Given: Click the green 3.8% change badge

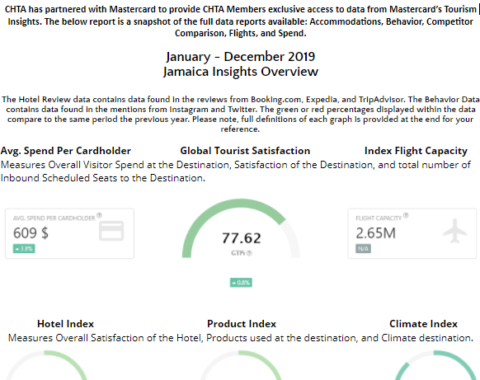Looking at the screenshot, I should pos(24,249).
